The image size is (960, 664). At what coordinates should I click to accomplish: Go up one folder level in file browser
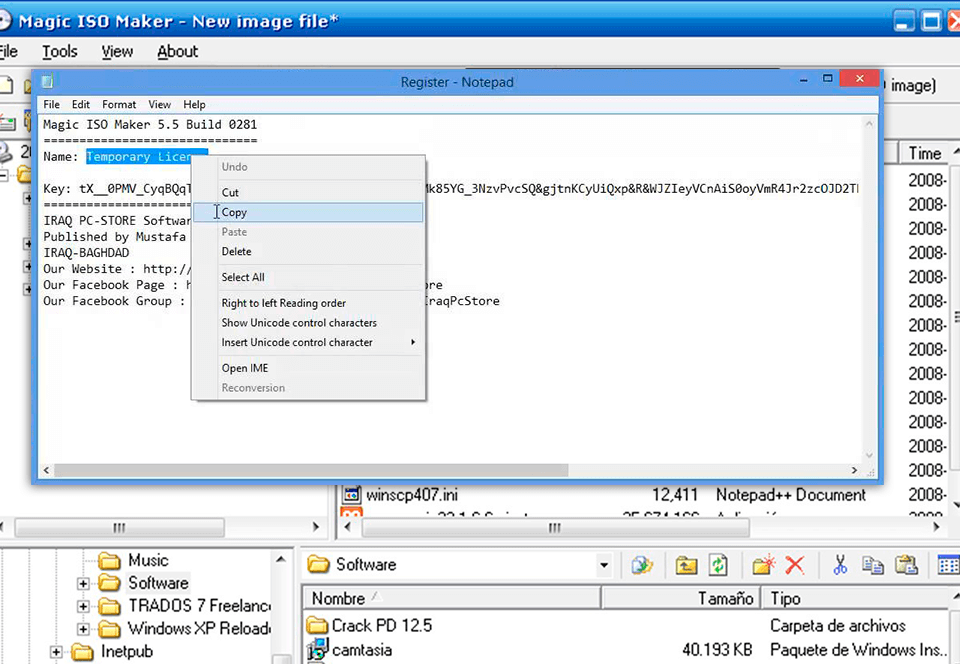686,564
